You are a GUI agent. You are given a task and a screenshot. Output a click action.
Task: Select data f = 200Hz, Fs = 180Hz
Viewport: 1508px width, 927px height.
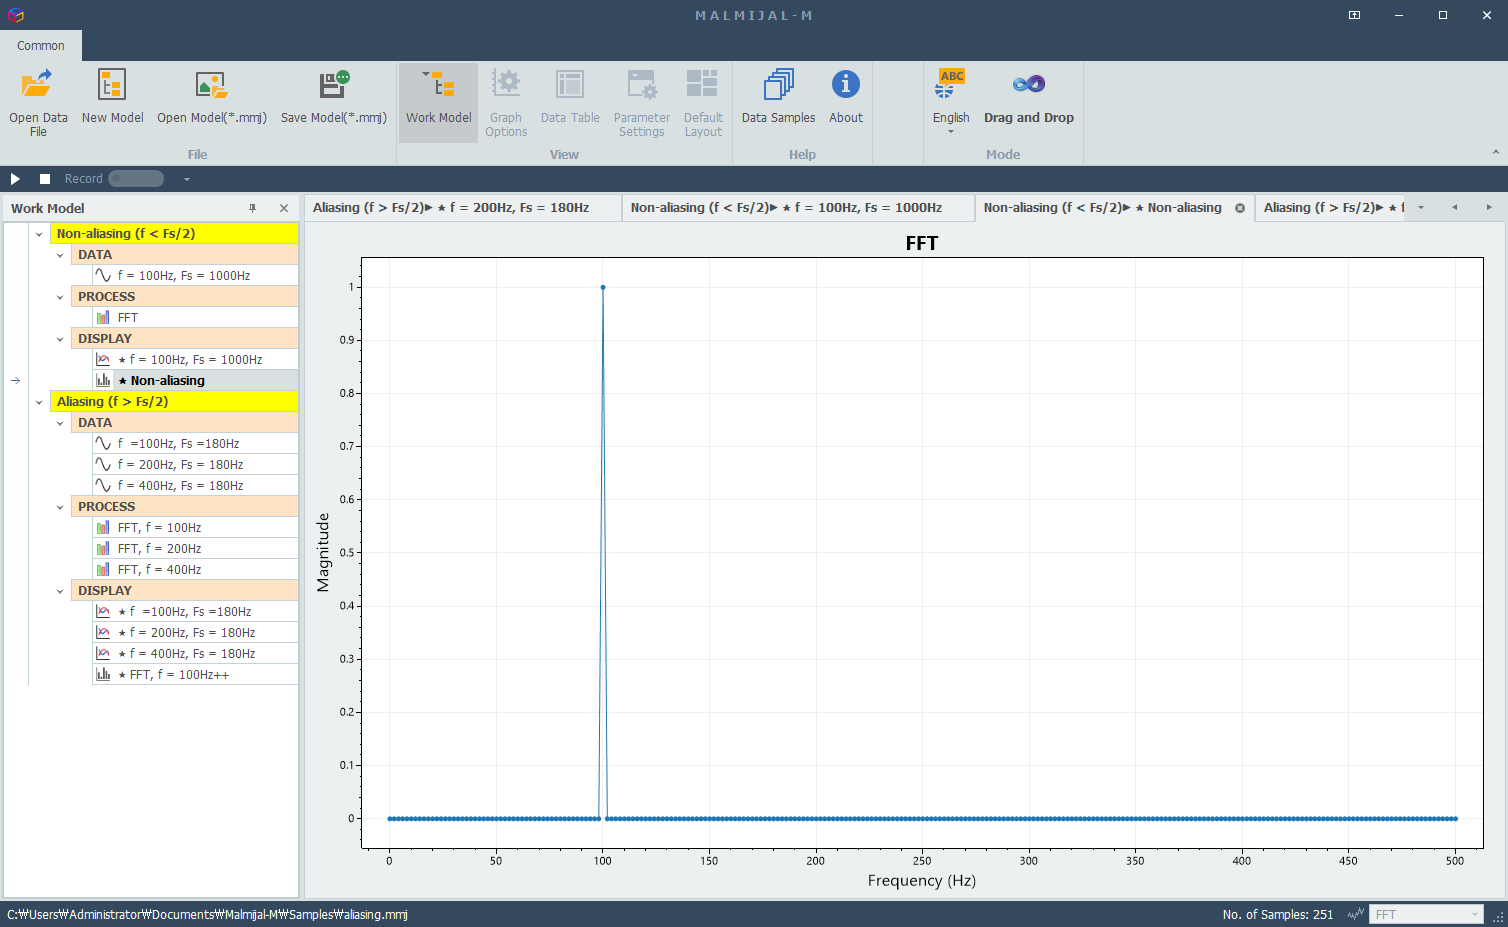pyautogui.click(x=195, y=464)
